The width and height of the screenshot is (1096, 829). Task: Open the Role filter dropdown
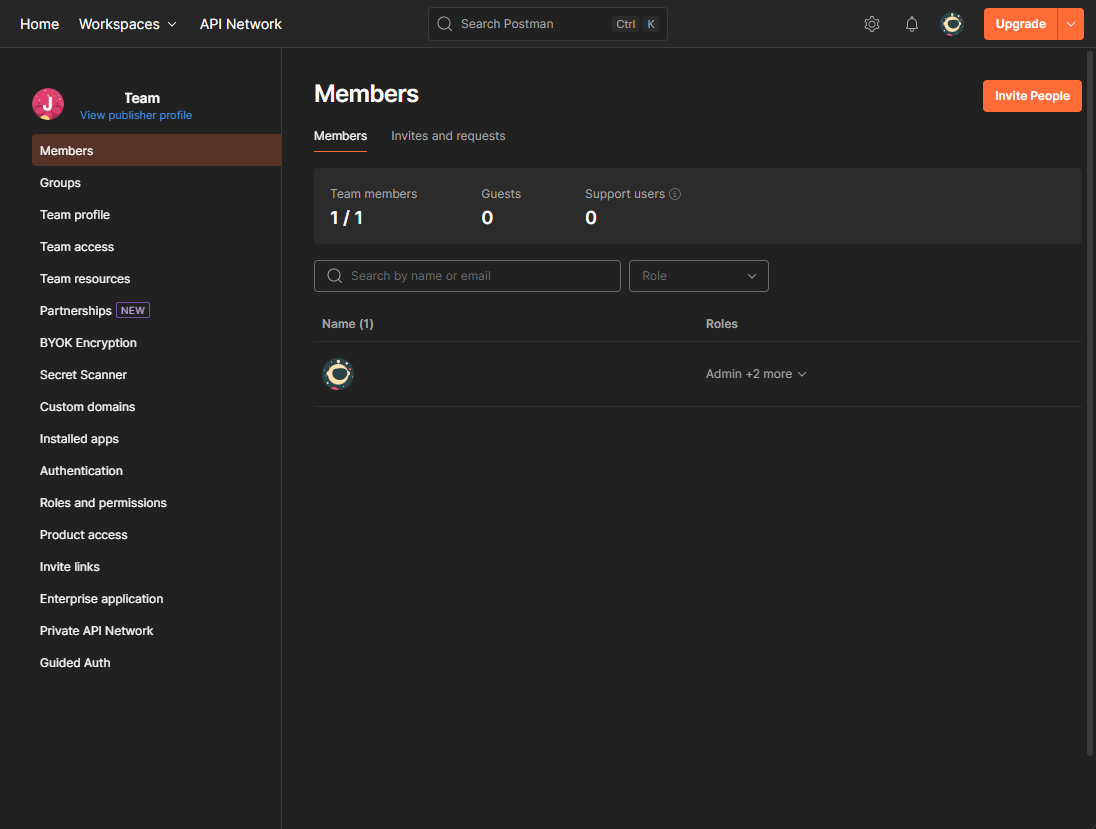[698, 275]
